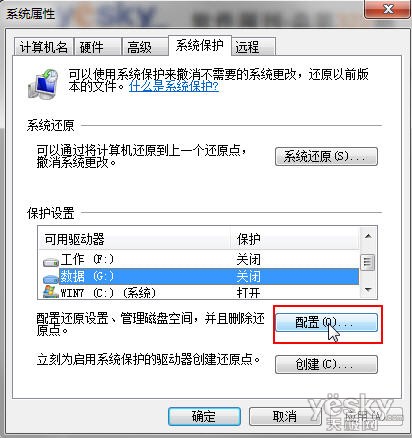Click the drive list scrollbar thumb
The width and height of the screenshot is (412, 438).
click(x=368, y=262)
